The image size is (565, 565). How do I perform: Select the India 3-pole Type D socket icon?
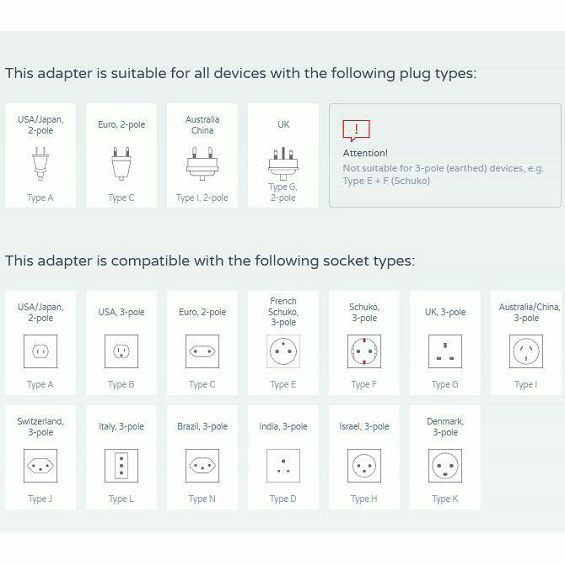pyautogui.click(x=283, y=466)
